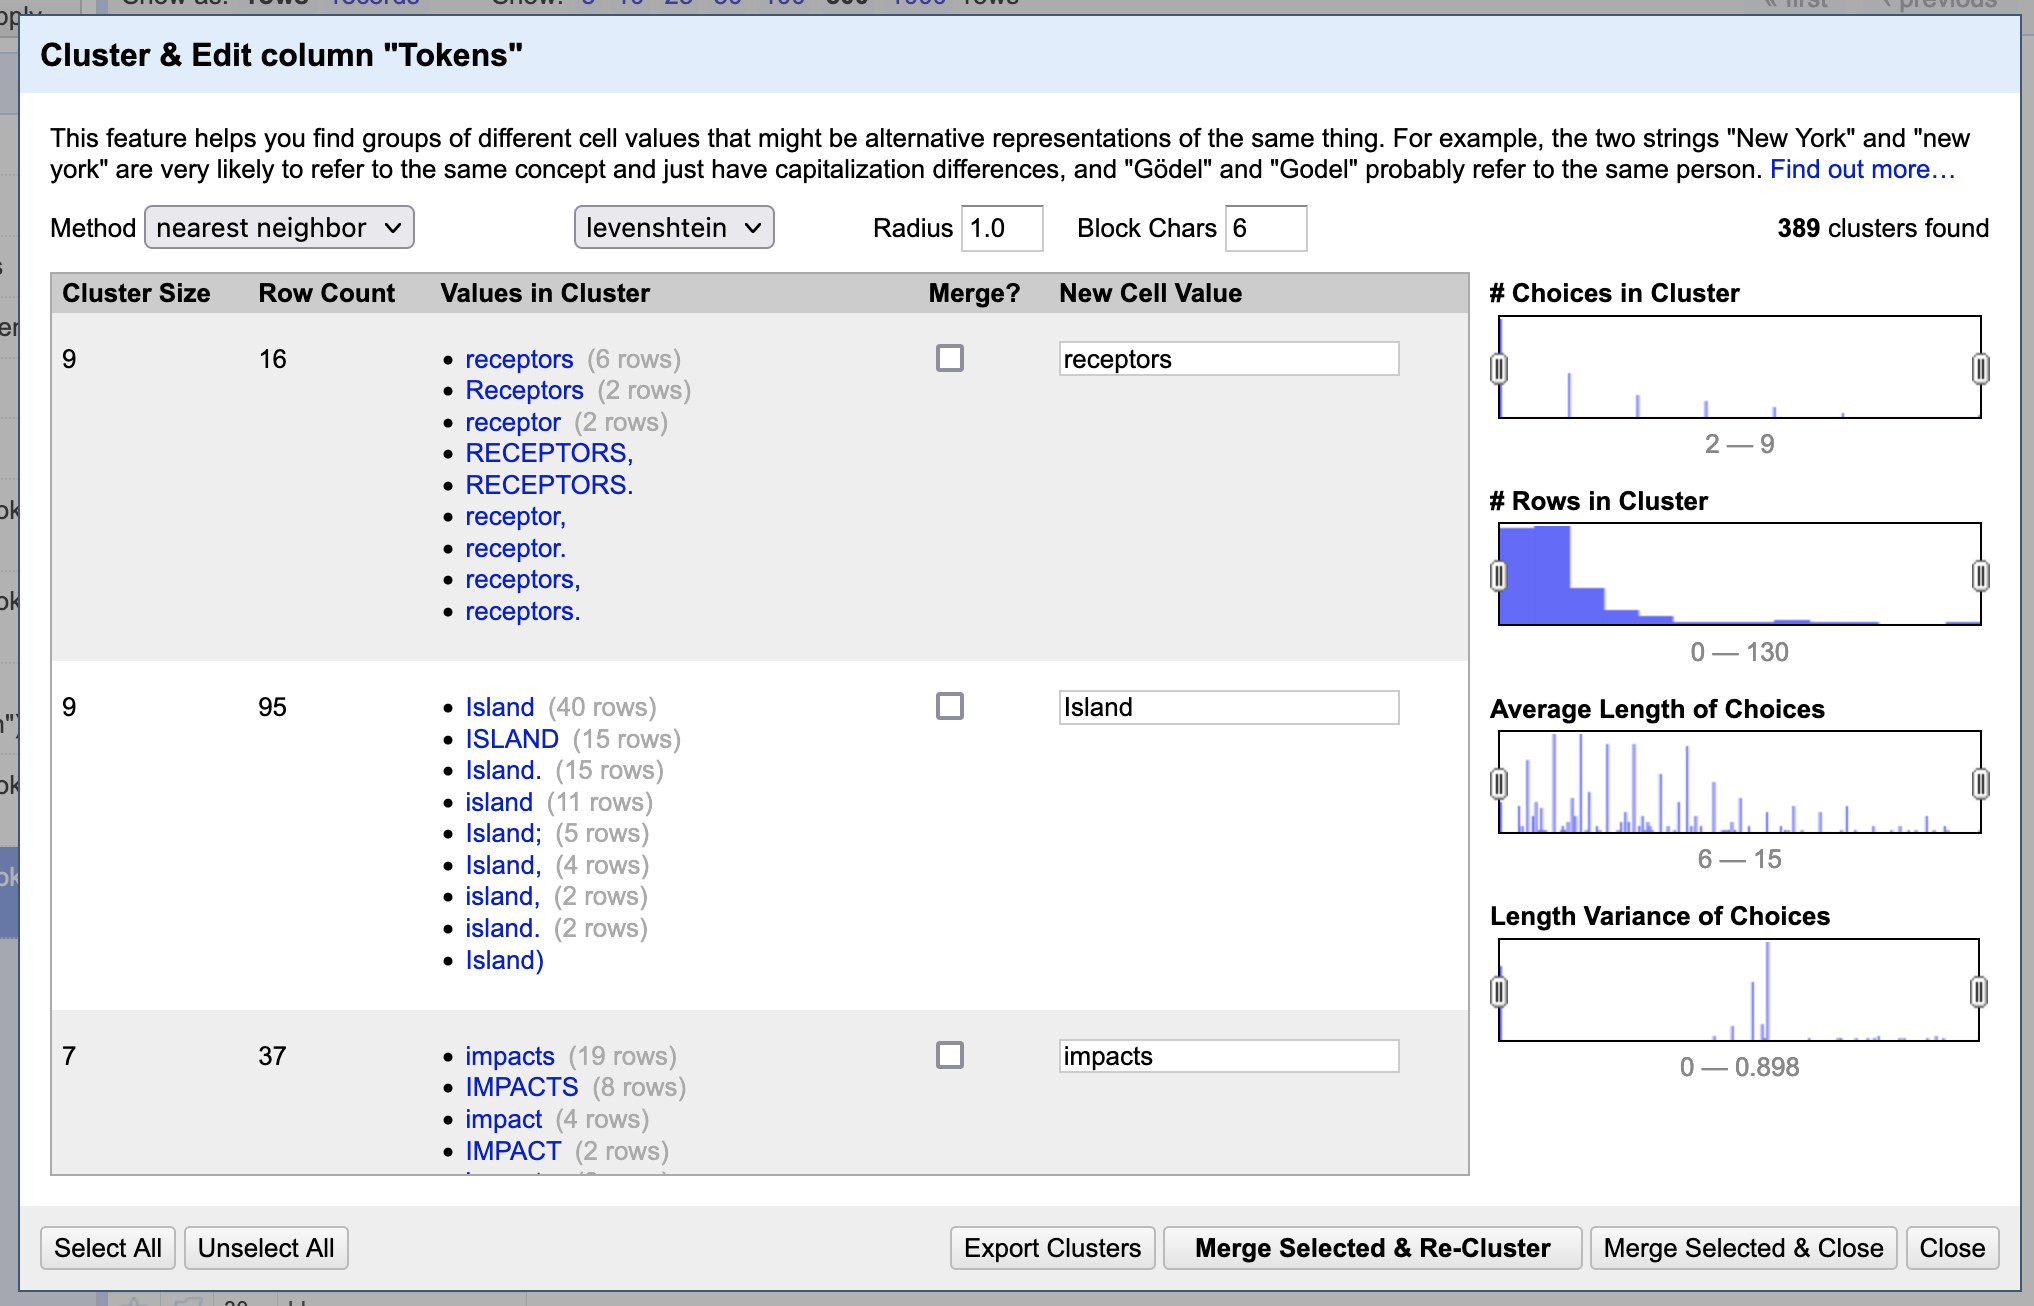Select the right handle of Rows in Cluster slider
The width and height of the screenshot is (2034, 1306).
click(x=1980, y=576)
